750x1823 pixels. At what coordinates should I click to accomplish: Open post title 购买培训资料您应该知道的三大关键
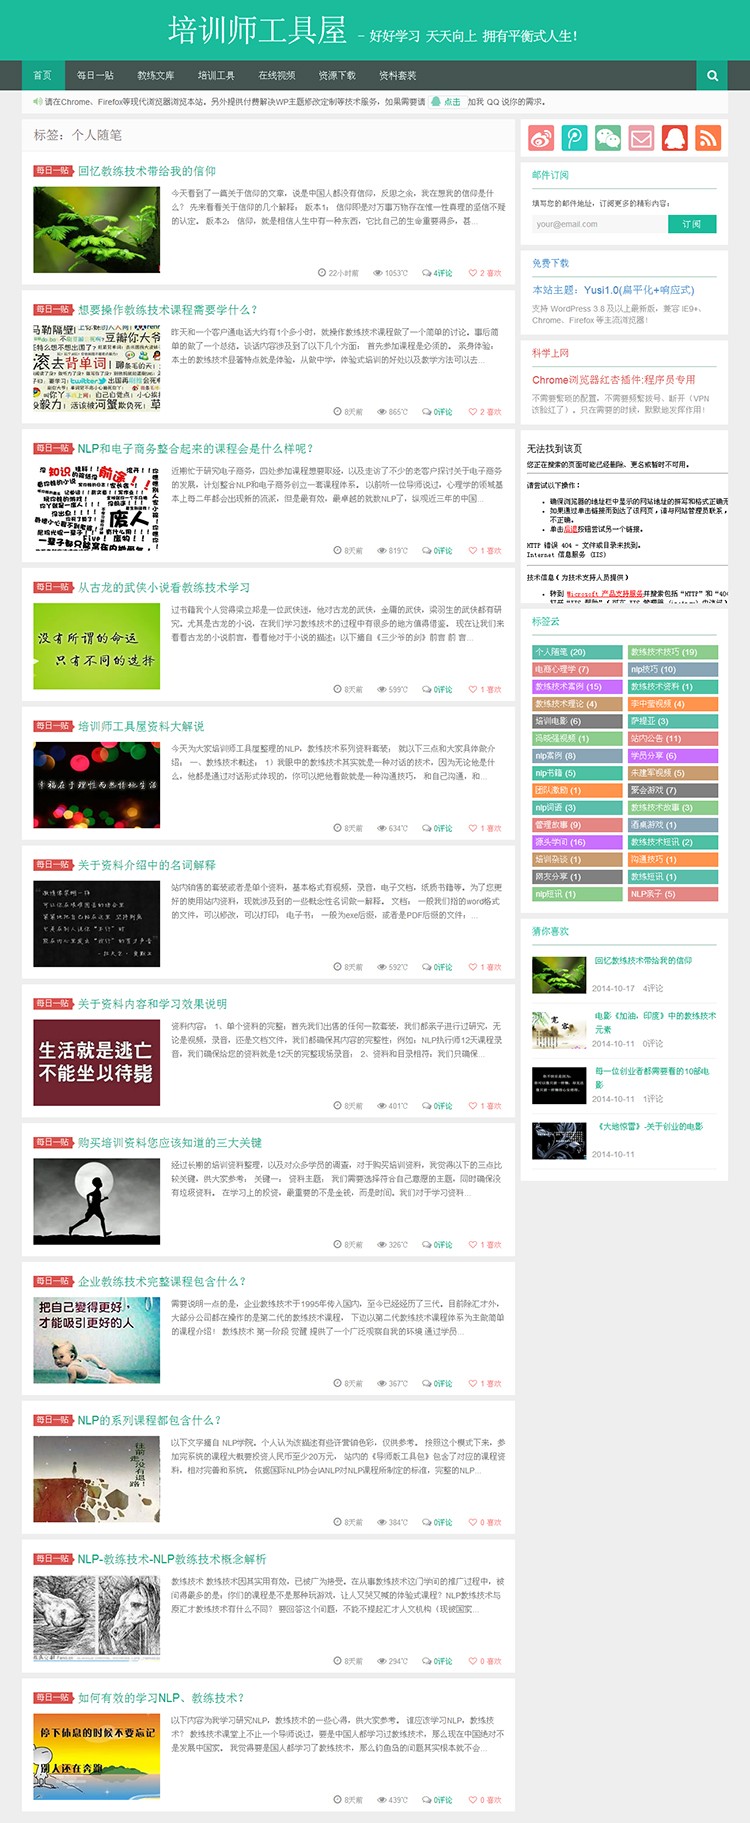click(170, 1143)
